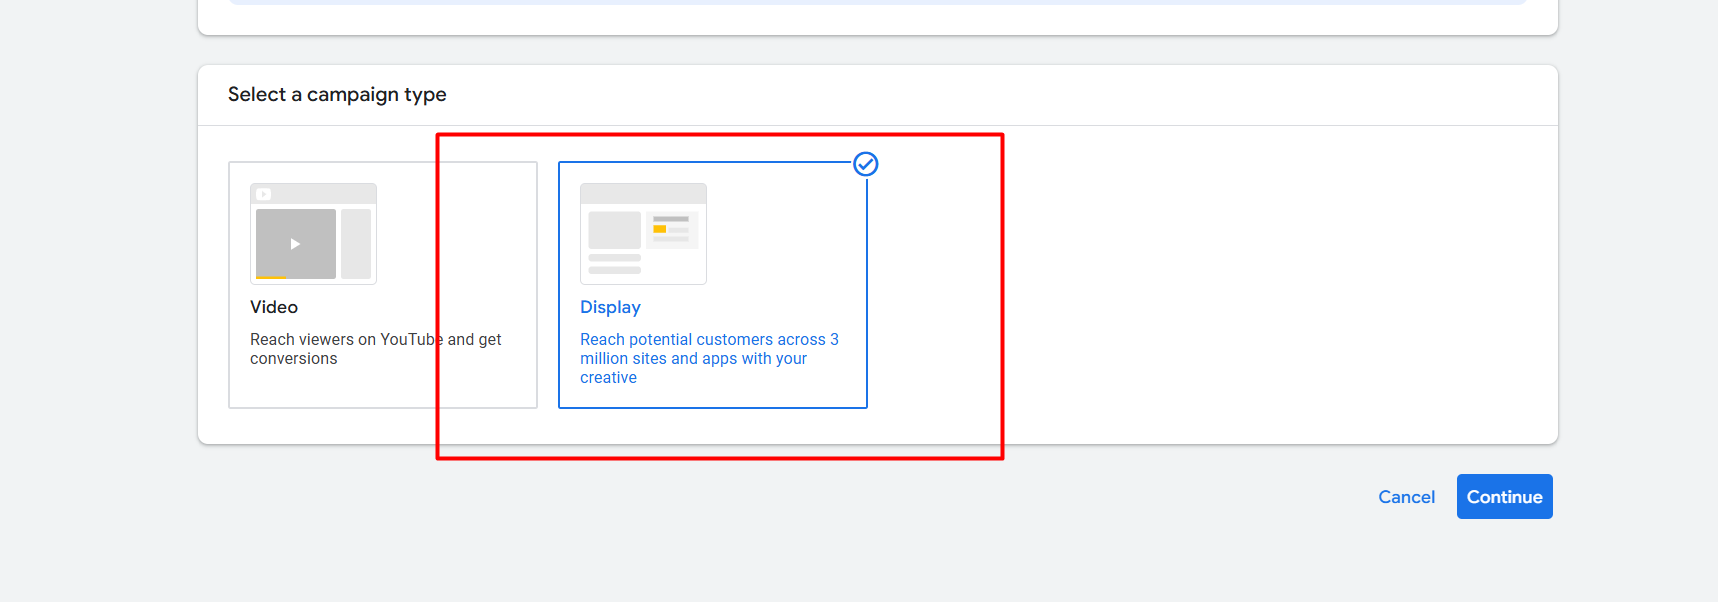Click the Cancel link
The image size is (1718, 602).
[x=1406, y=497]
